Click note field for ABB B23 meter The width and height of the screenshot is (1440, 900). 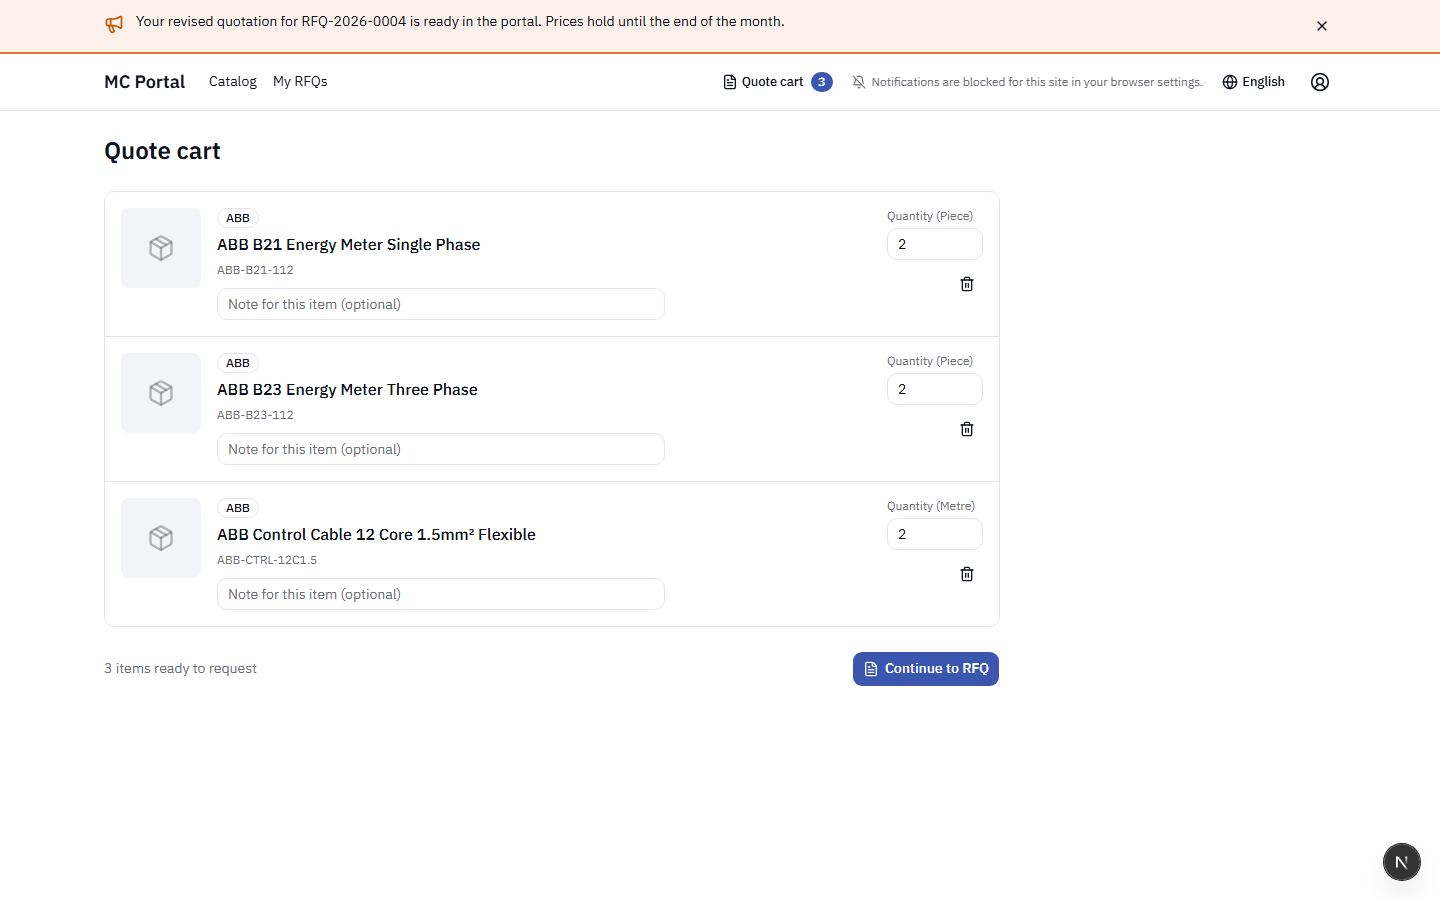(441, 449)
